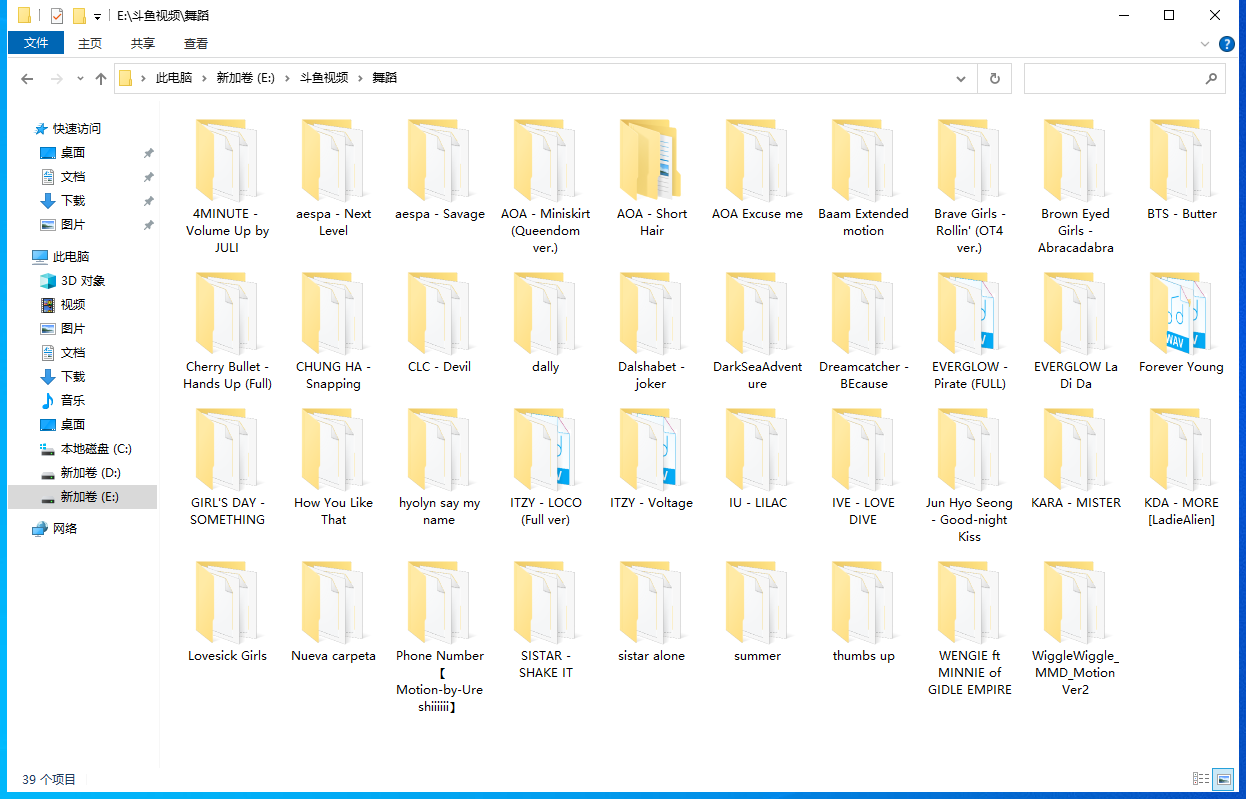The height and width of the screenshot is (799, 1246).
Task: Select the WiggleWiggle_MMD_Motion Ver2 folder
Action: click(x=1075, y=628)
